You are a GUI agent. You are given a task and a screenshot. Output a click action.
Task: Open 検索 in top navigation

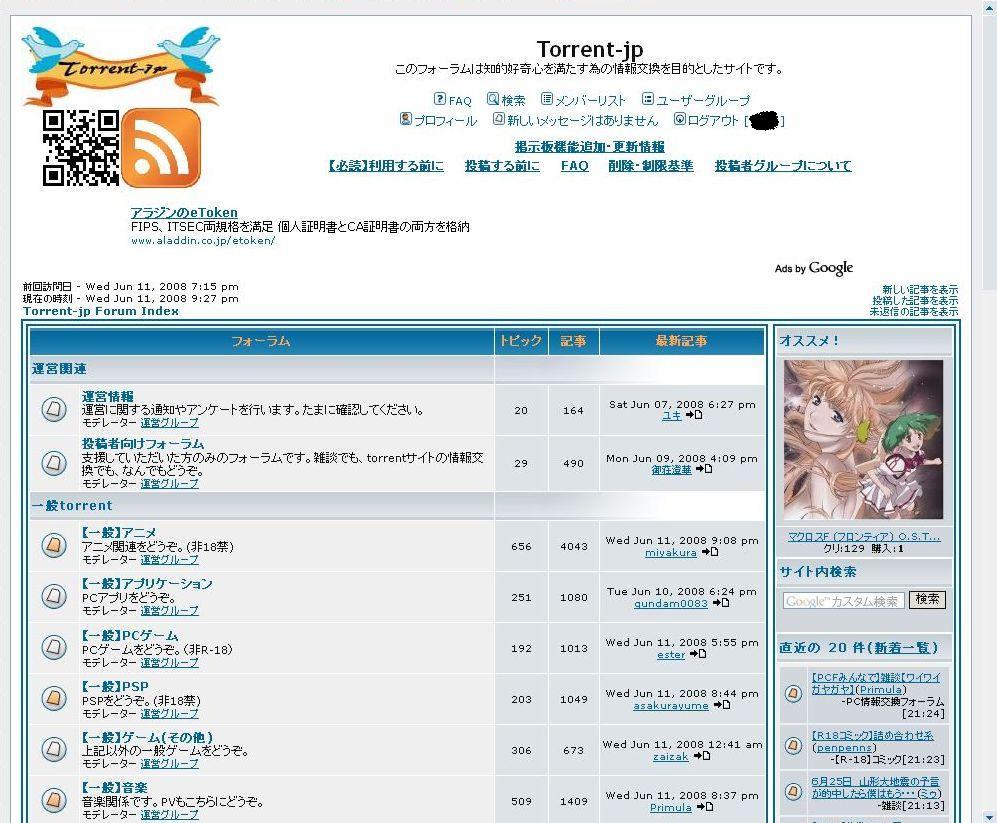pyautogui.click(x=513, y=100)
